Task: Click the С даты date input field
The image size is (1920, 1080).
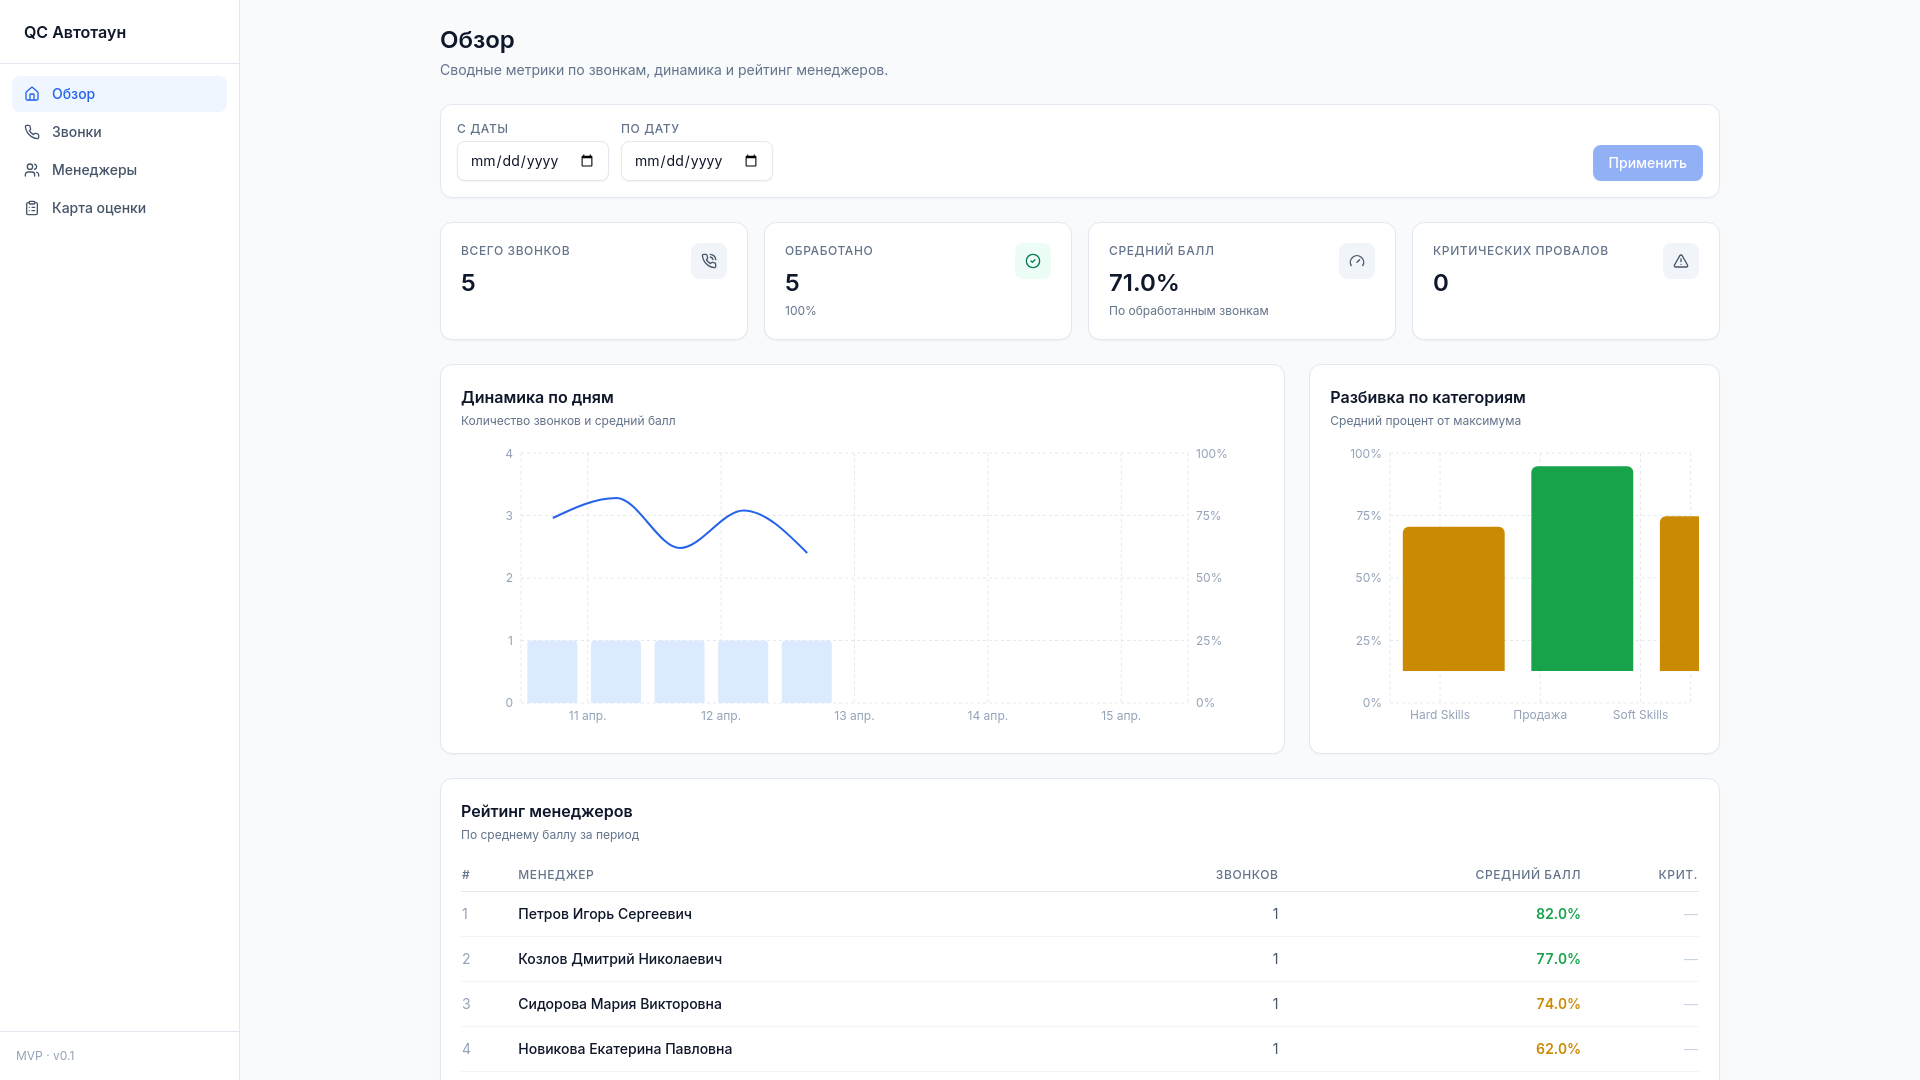Action: pyautogui.click(x=515, y=161)
